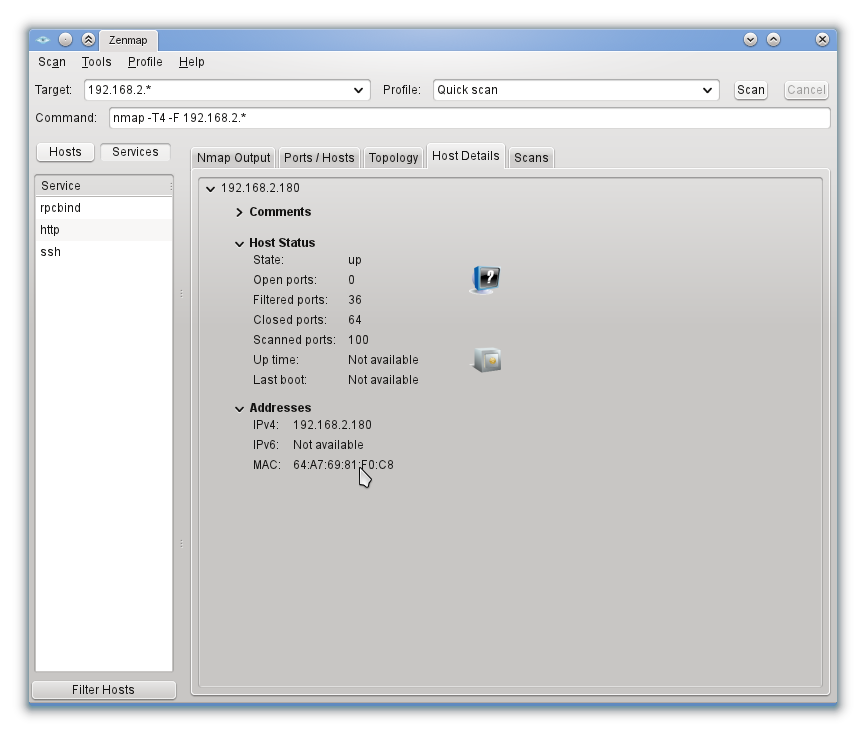The width and height of the screenshot is (866, 735).
Task: Click the round dot title bar button
Action: pyautogui.click(x=66, y=40)
